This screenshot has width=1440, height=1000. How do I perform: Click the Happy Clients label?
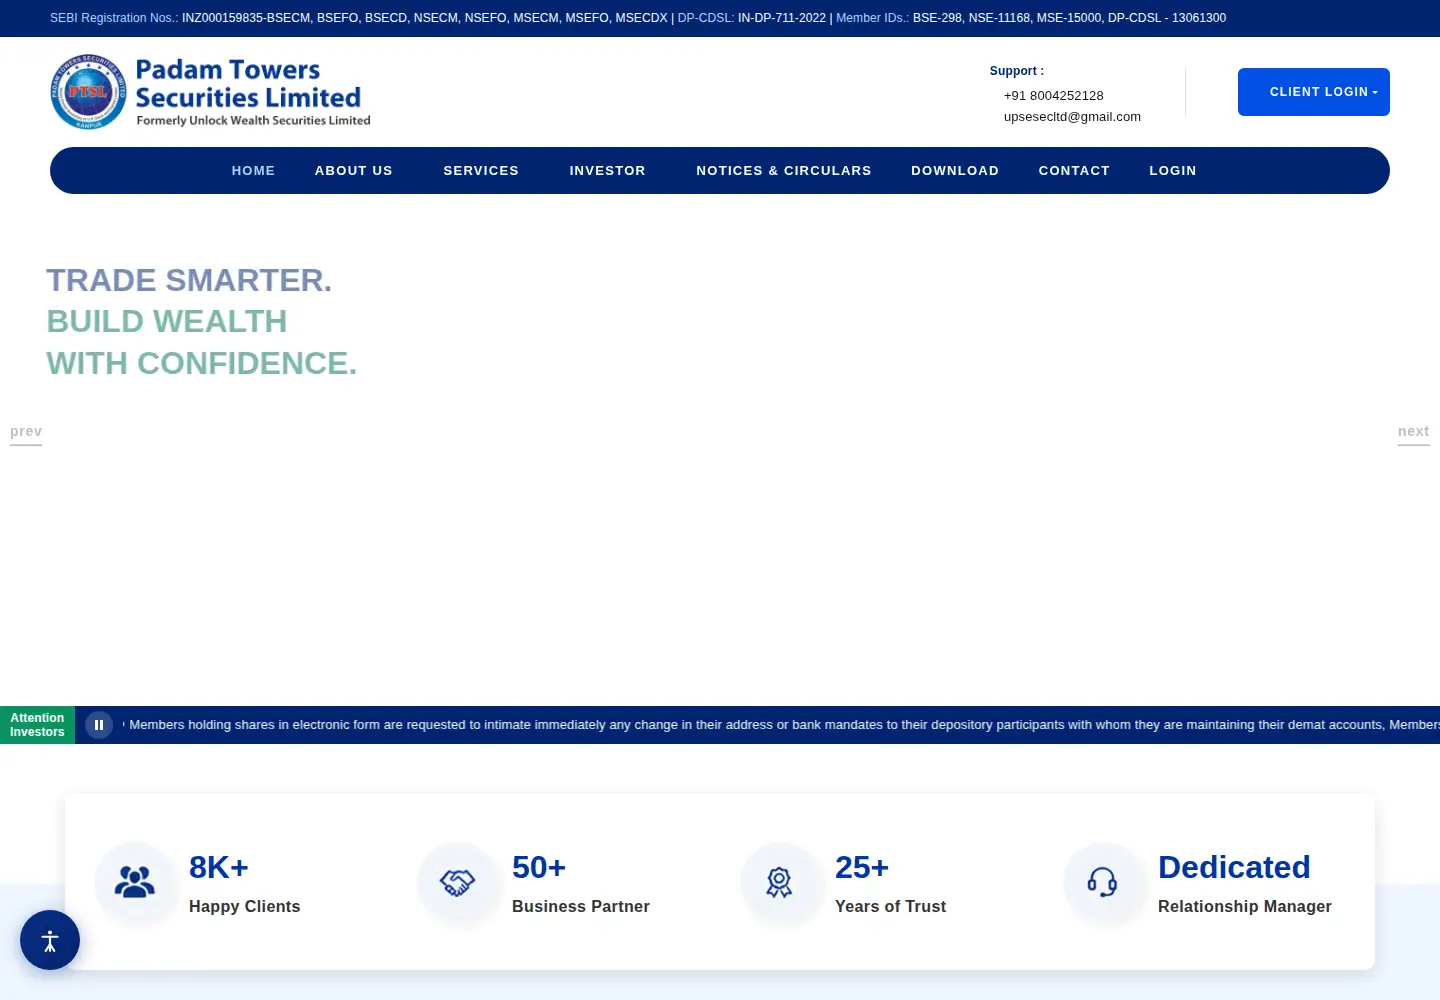click(x=245, y=906)
